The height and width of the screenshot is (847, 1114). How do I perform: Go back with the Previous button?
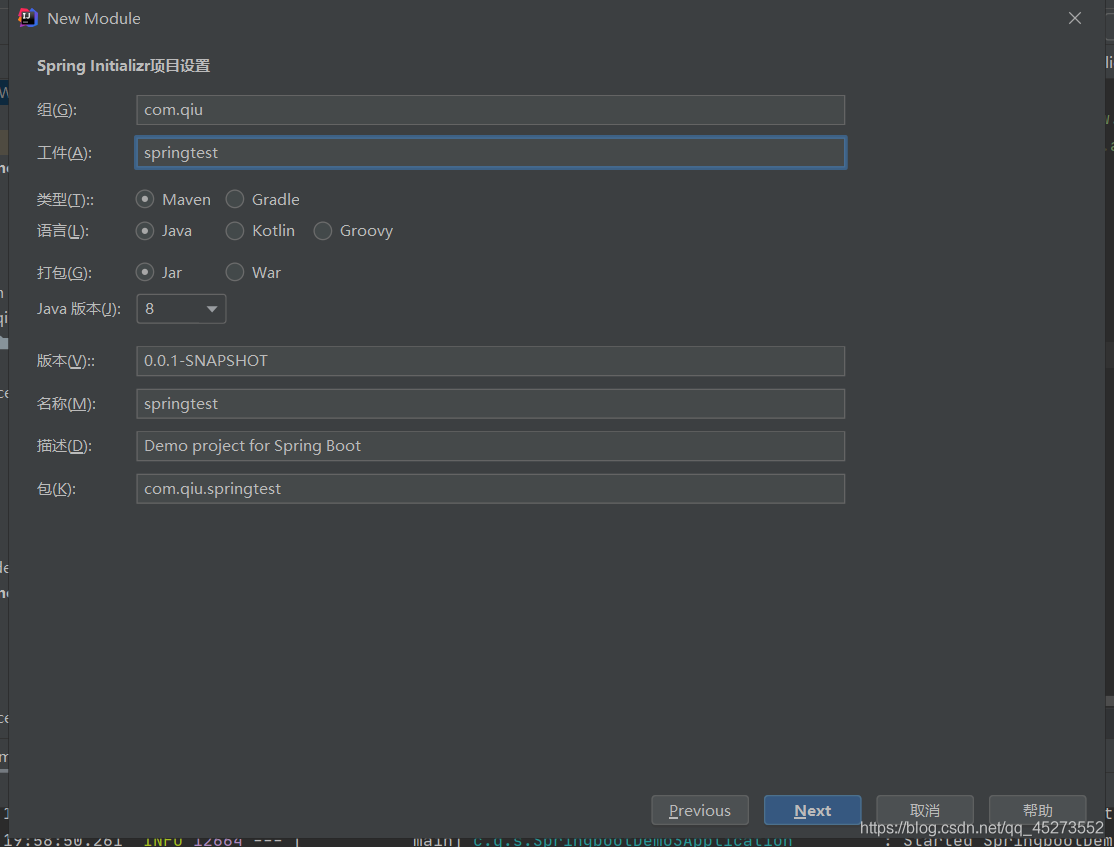700,810
